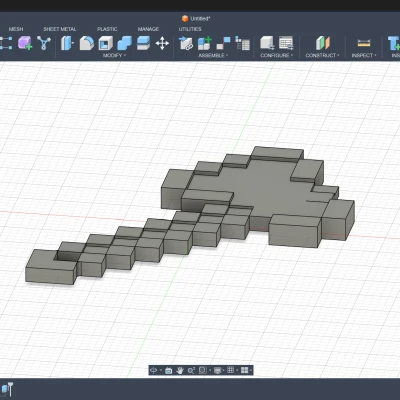Select the Move/Copy arrows tool
The height and width of the screenshot is (400, 400).
(x=162, y=43)
